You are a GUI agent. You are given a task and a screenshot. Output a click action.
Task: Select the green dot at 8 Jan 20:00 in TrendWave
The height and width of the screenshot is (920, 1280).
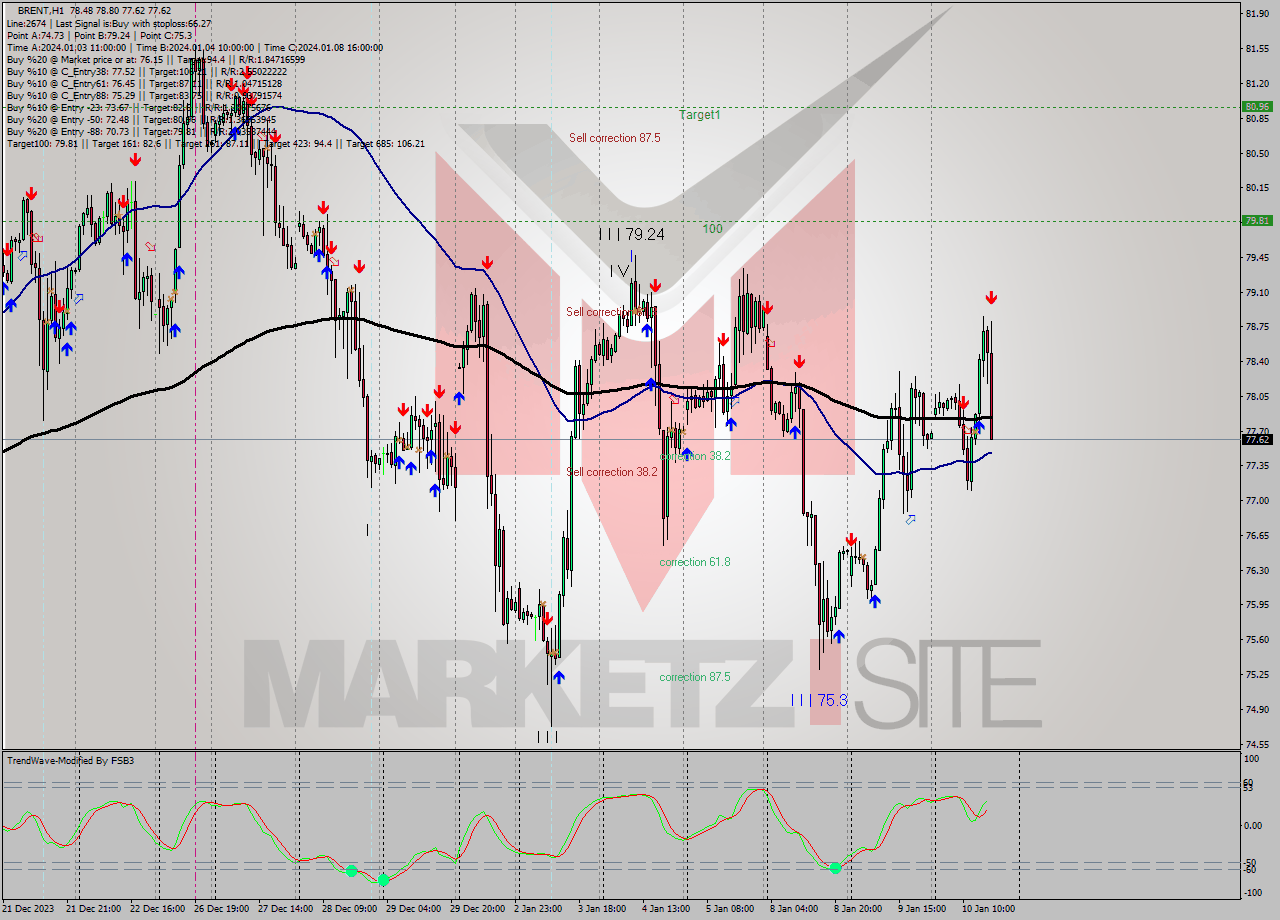(x=836, y=868)
